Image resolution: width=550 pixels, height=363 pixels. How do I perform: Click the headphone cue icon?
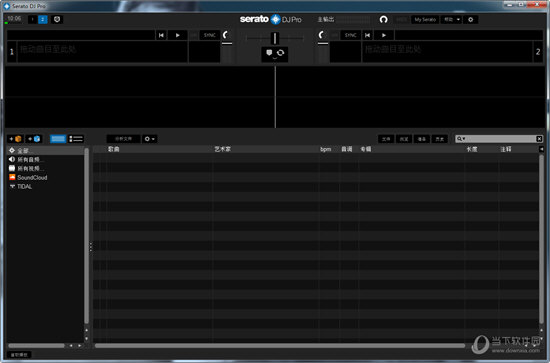(383, 20)
